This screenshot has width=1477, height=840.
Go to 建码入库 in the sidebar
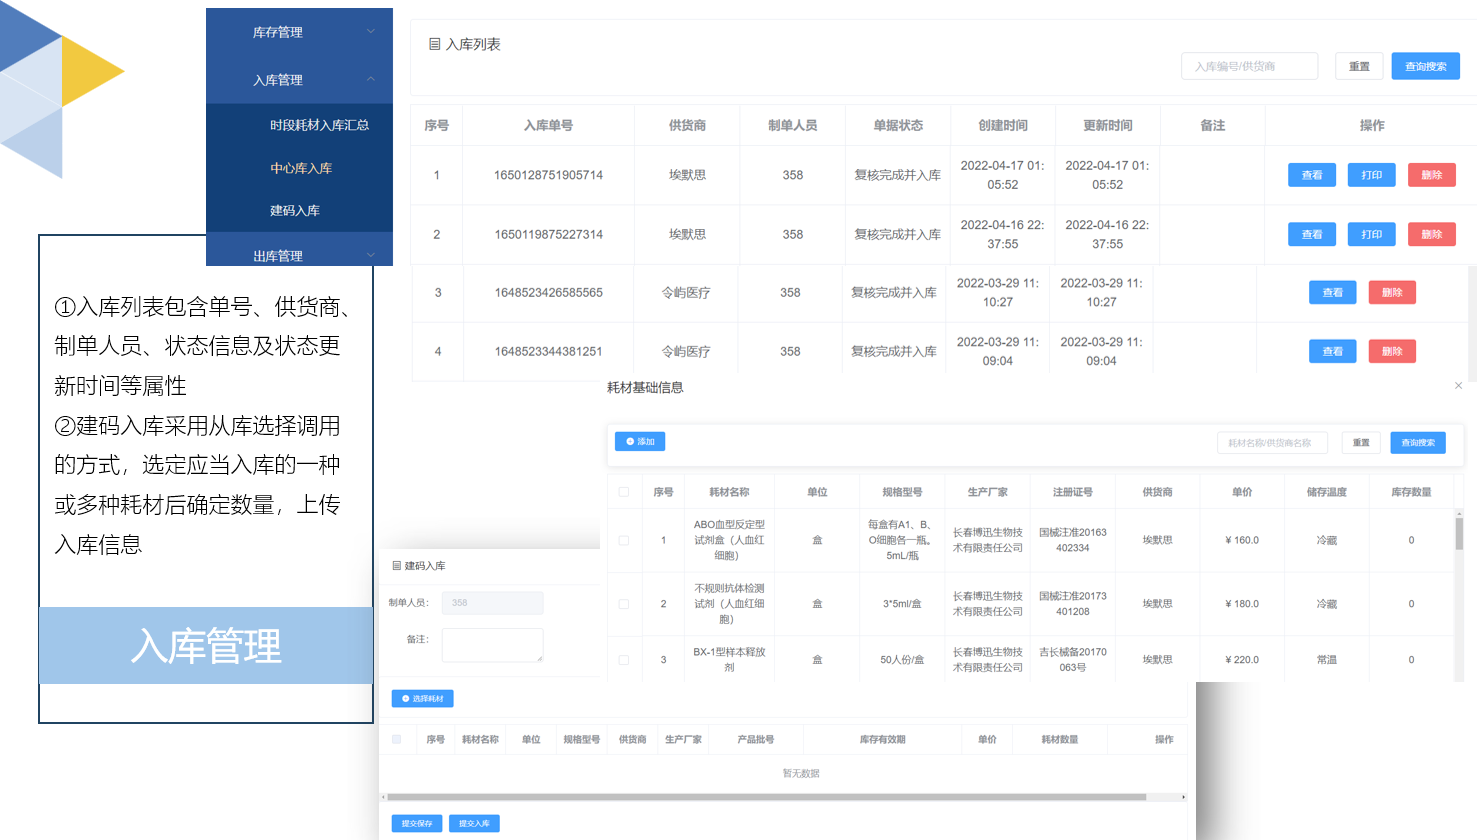click(295, 211)
